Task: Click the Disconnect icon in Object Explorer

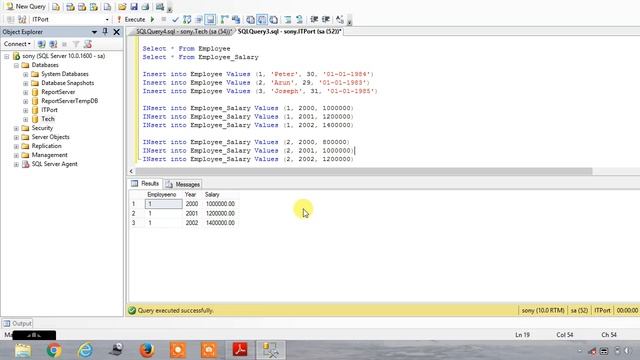Action: (x=53, y=44)
